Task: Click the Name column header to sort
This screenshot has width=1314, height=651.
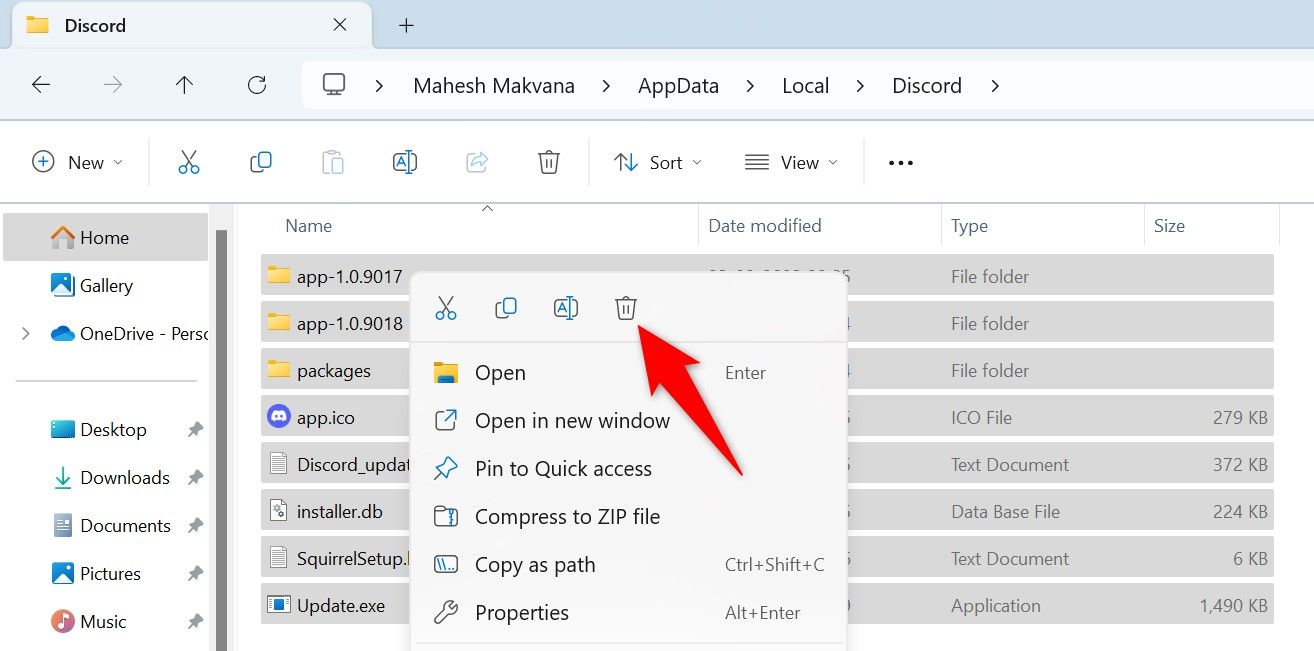Action: pos(308,225)
